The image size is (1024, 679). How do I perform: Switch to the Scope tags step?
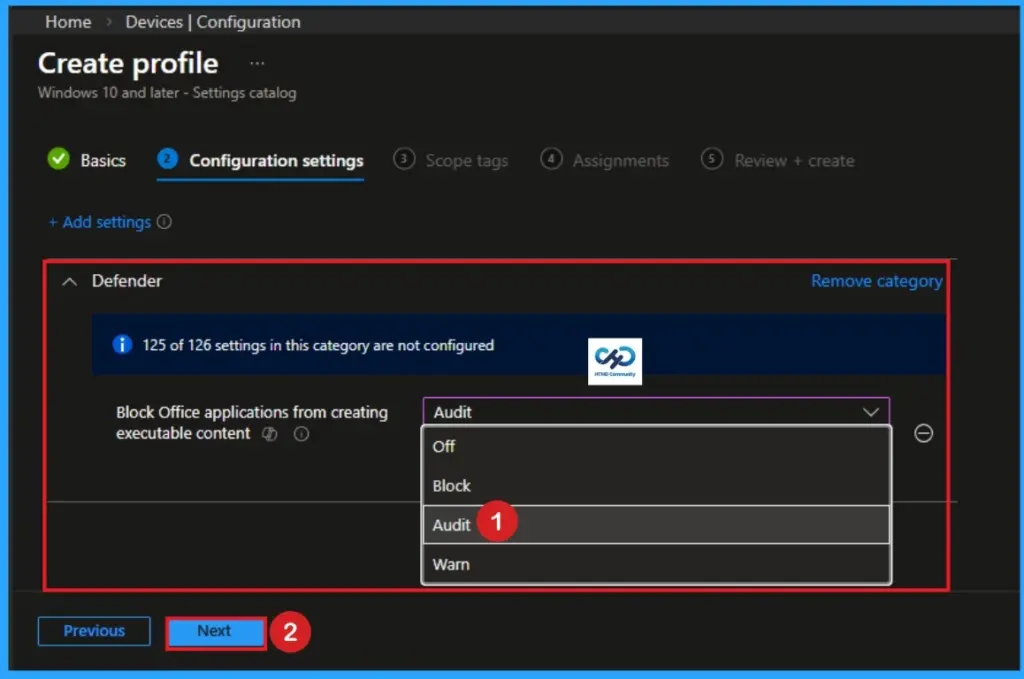pos(465,160)
